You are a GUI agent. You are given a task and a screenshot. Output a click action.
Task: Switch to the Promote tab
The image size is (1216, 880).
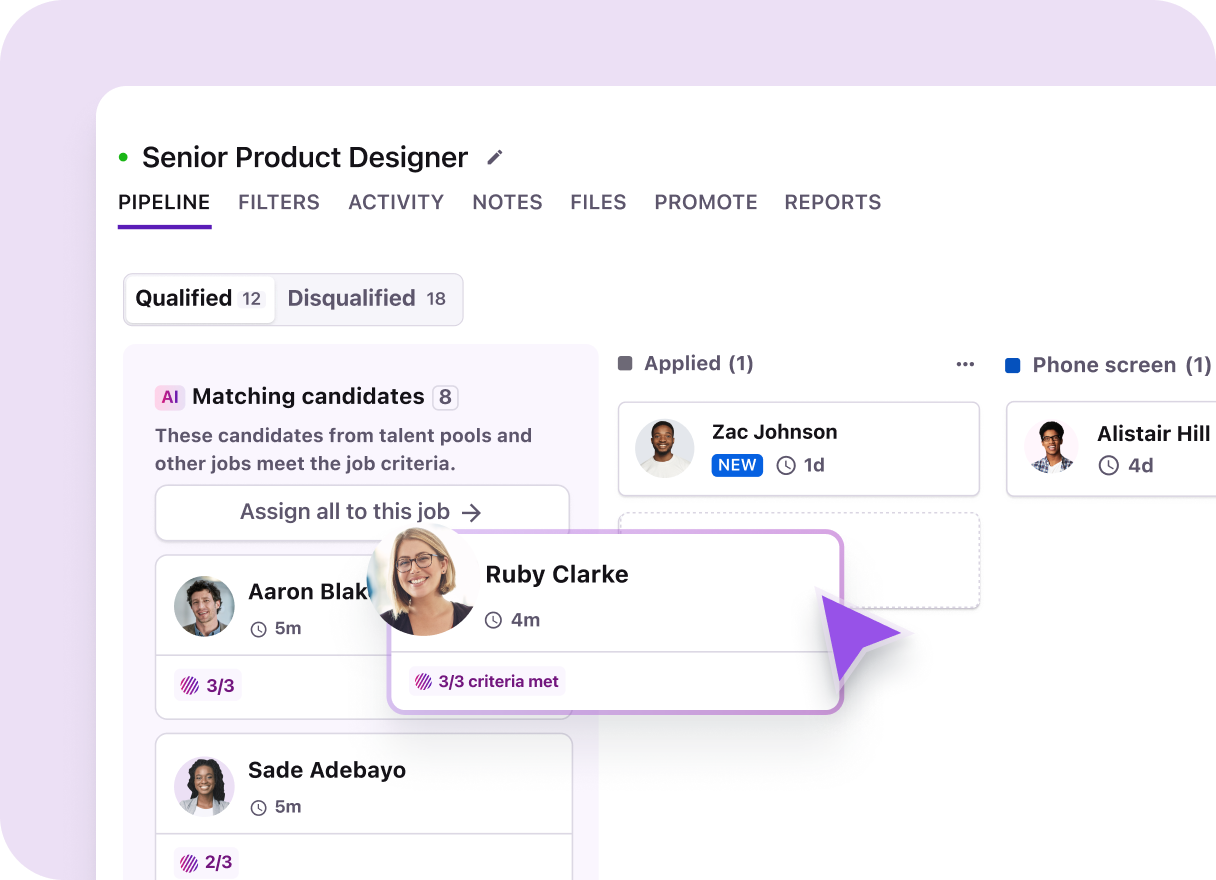(706, 202)
